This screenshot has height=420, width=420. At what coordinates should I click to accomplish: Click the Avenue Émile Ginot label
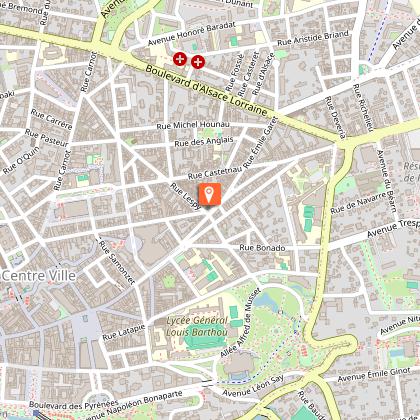click(x=374, y=375)
